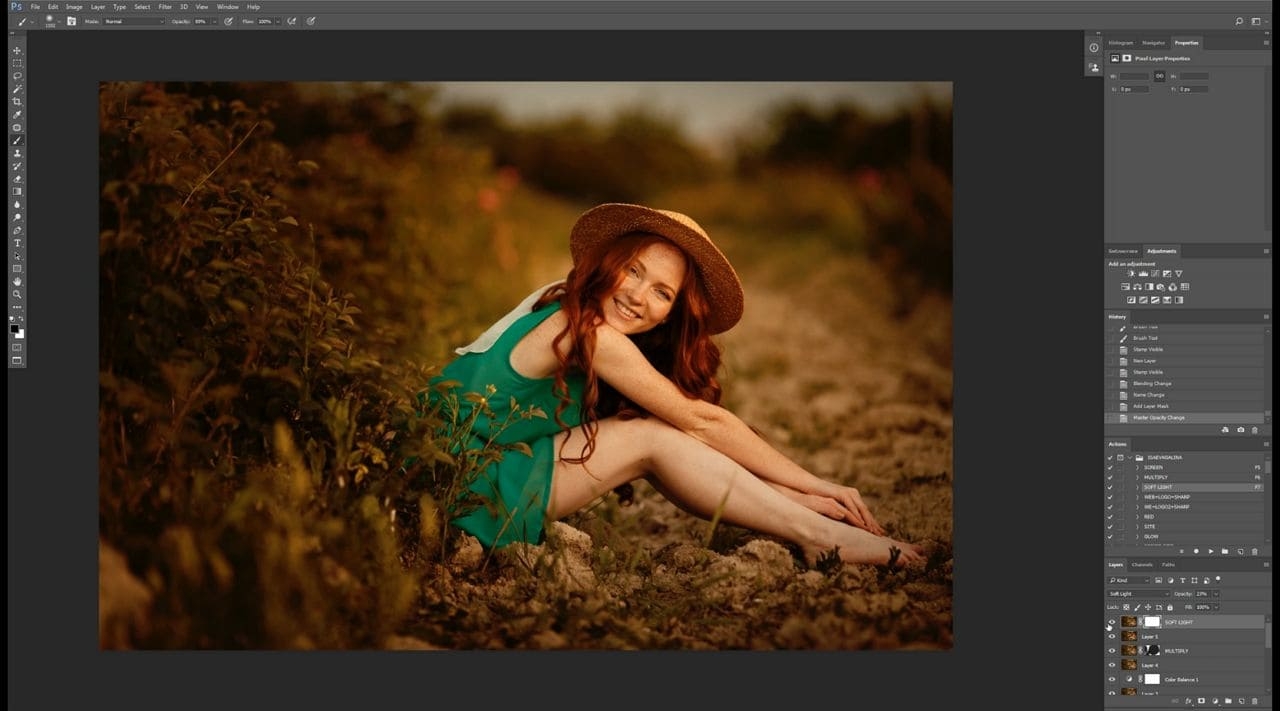Hide the MULTIPLY layer
The height and width of the screenshot is (711, 1280).
[1111, 651]
